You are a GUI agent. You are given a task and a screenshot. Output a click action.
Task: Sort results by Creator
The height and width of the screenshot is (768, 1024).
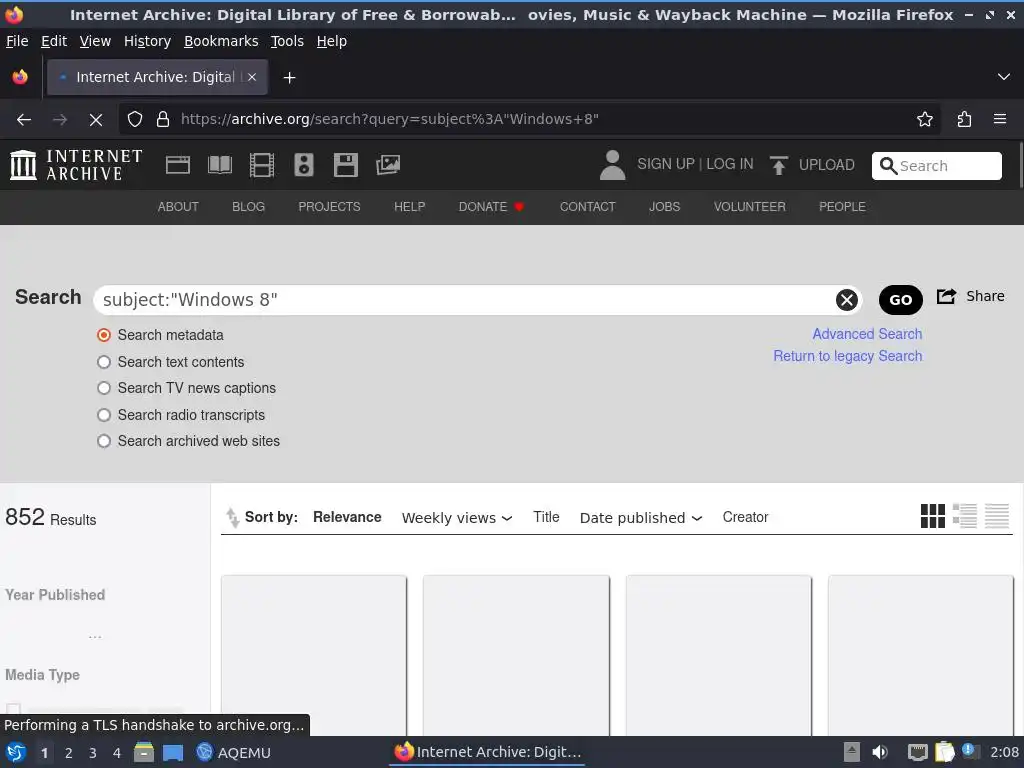point(745,517)
